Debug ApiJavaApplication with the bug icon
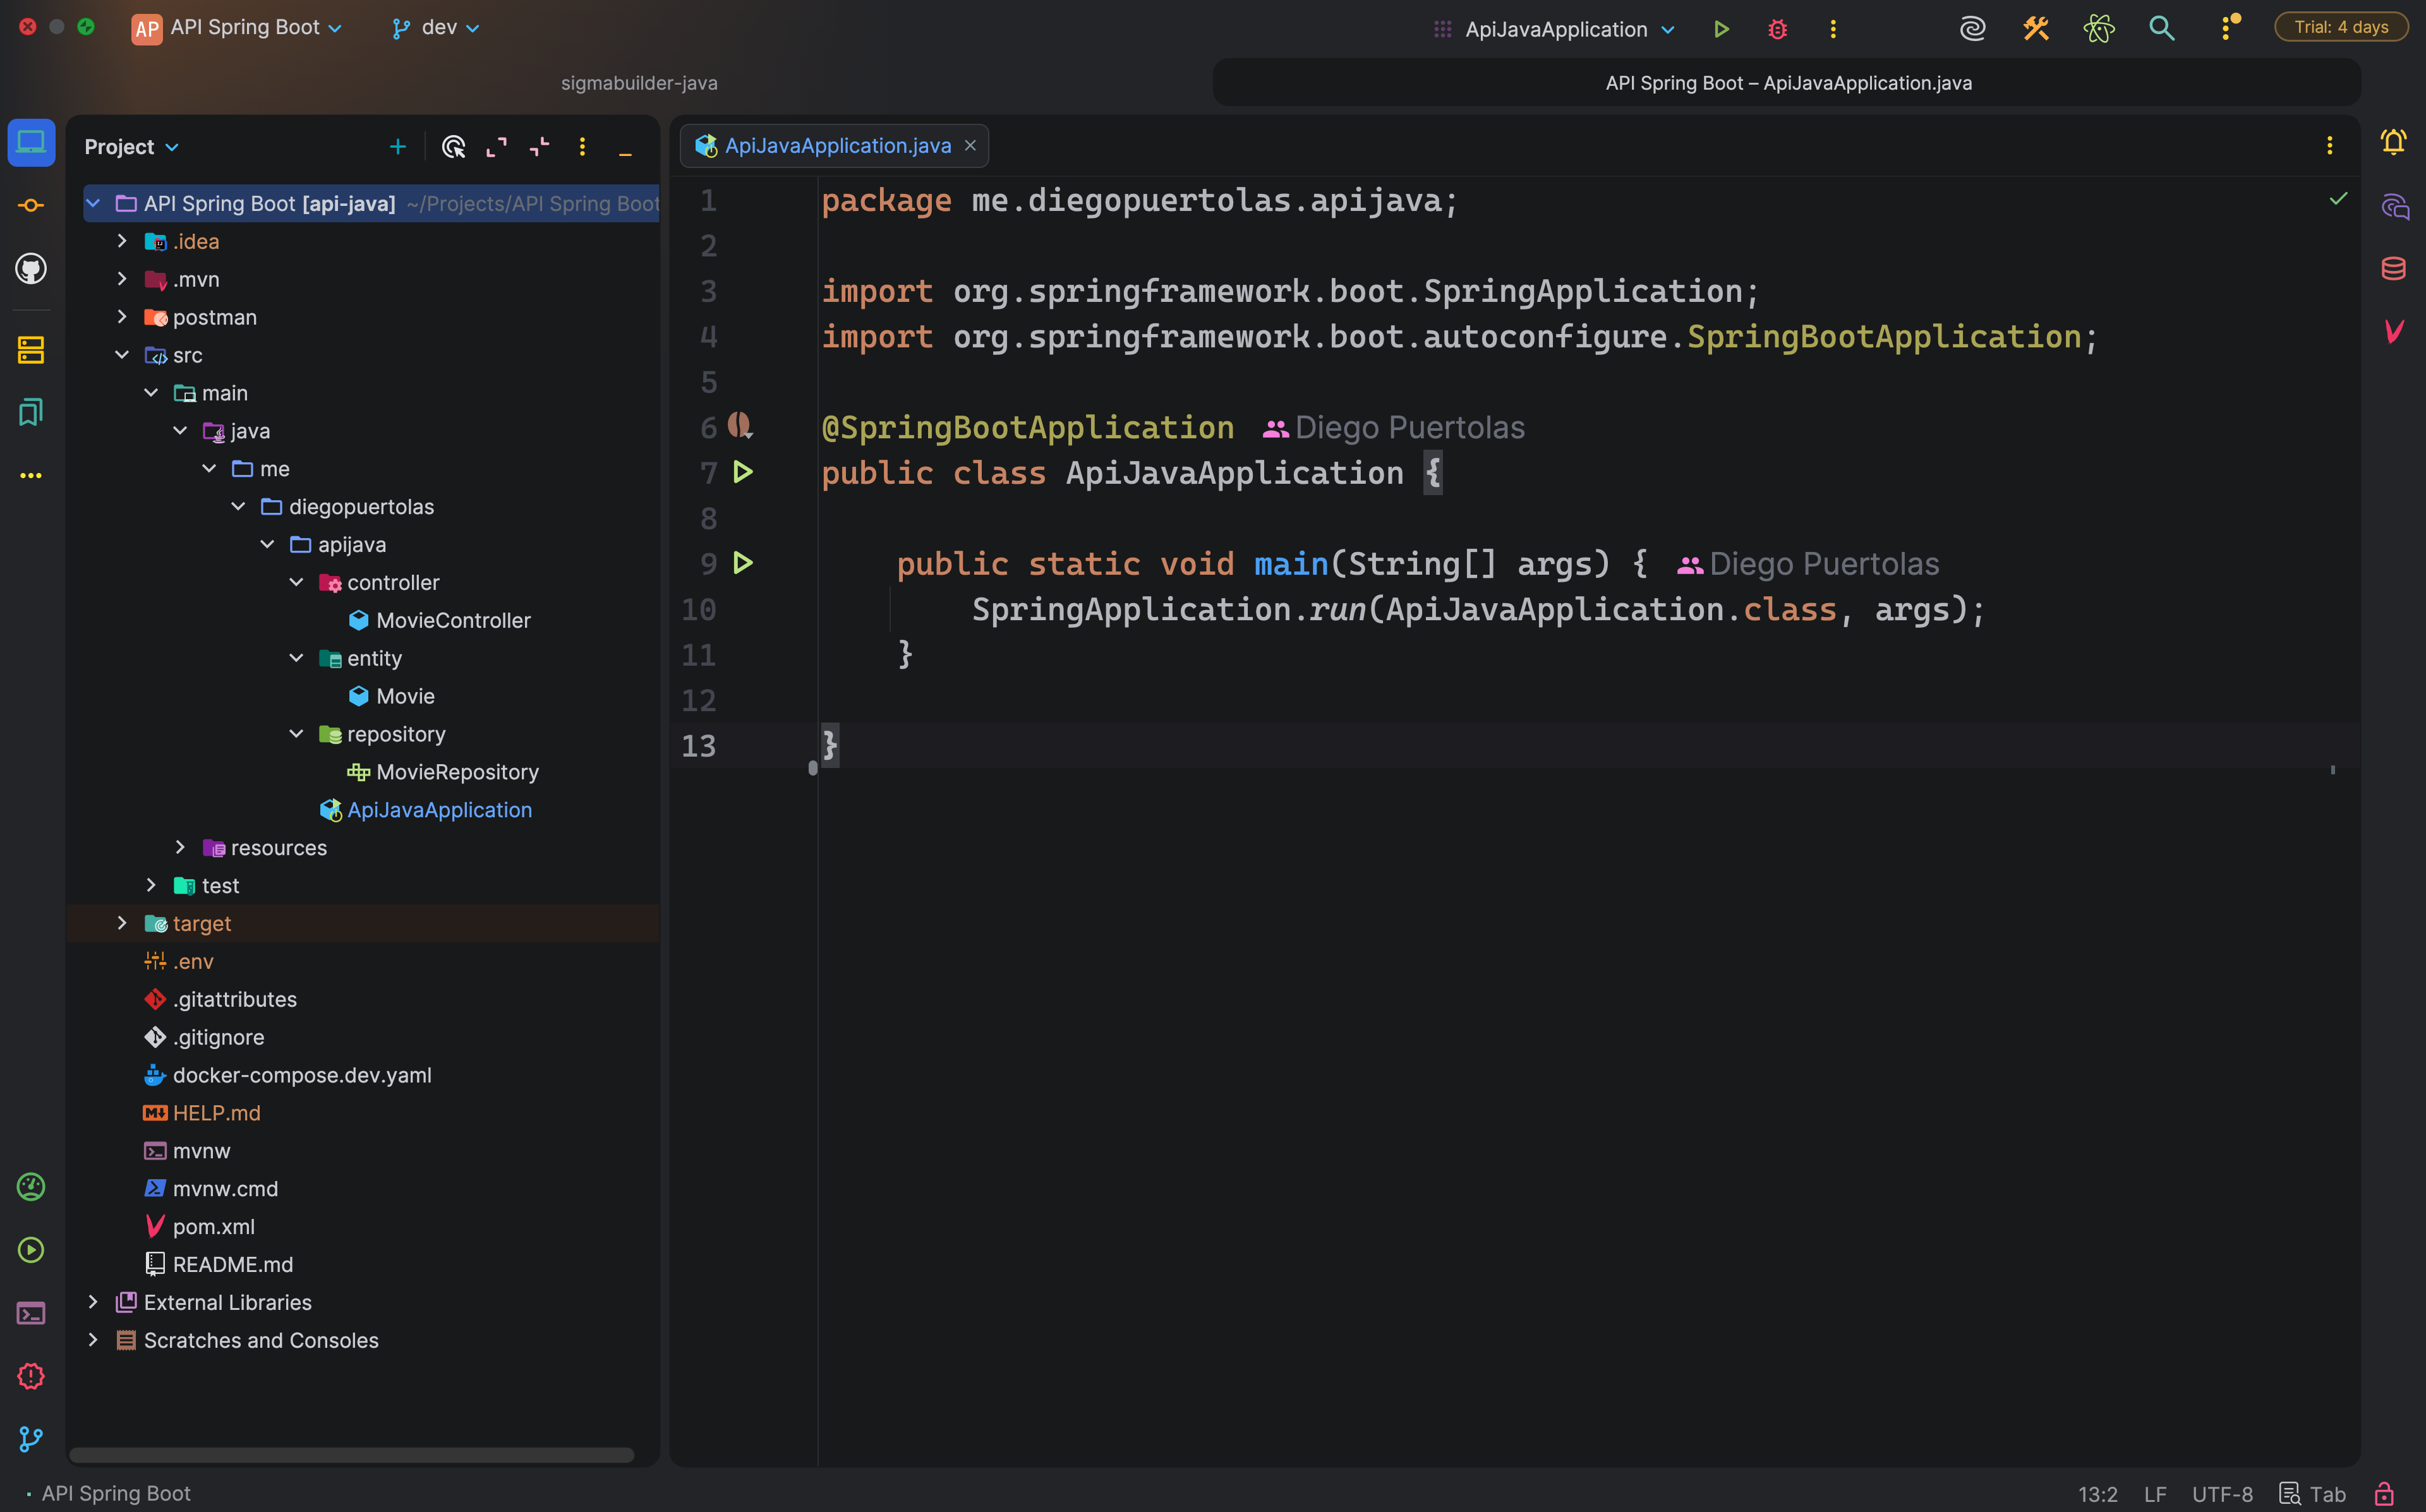 [1777, 29]
